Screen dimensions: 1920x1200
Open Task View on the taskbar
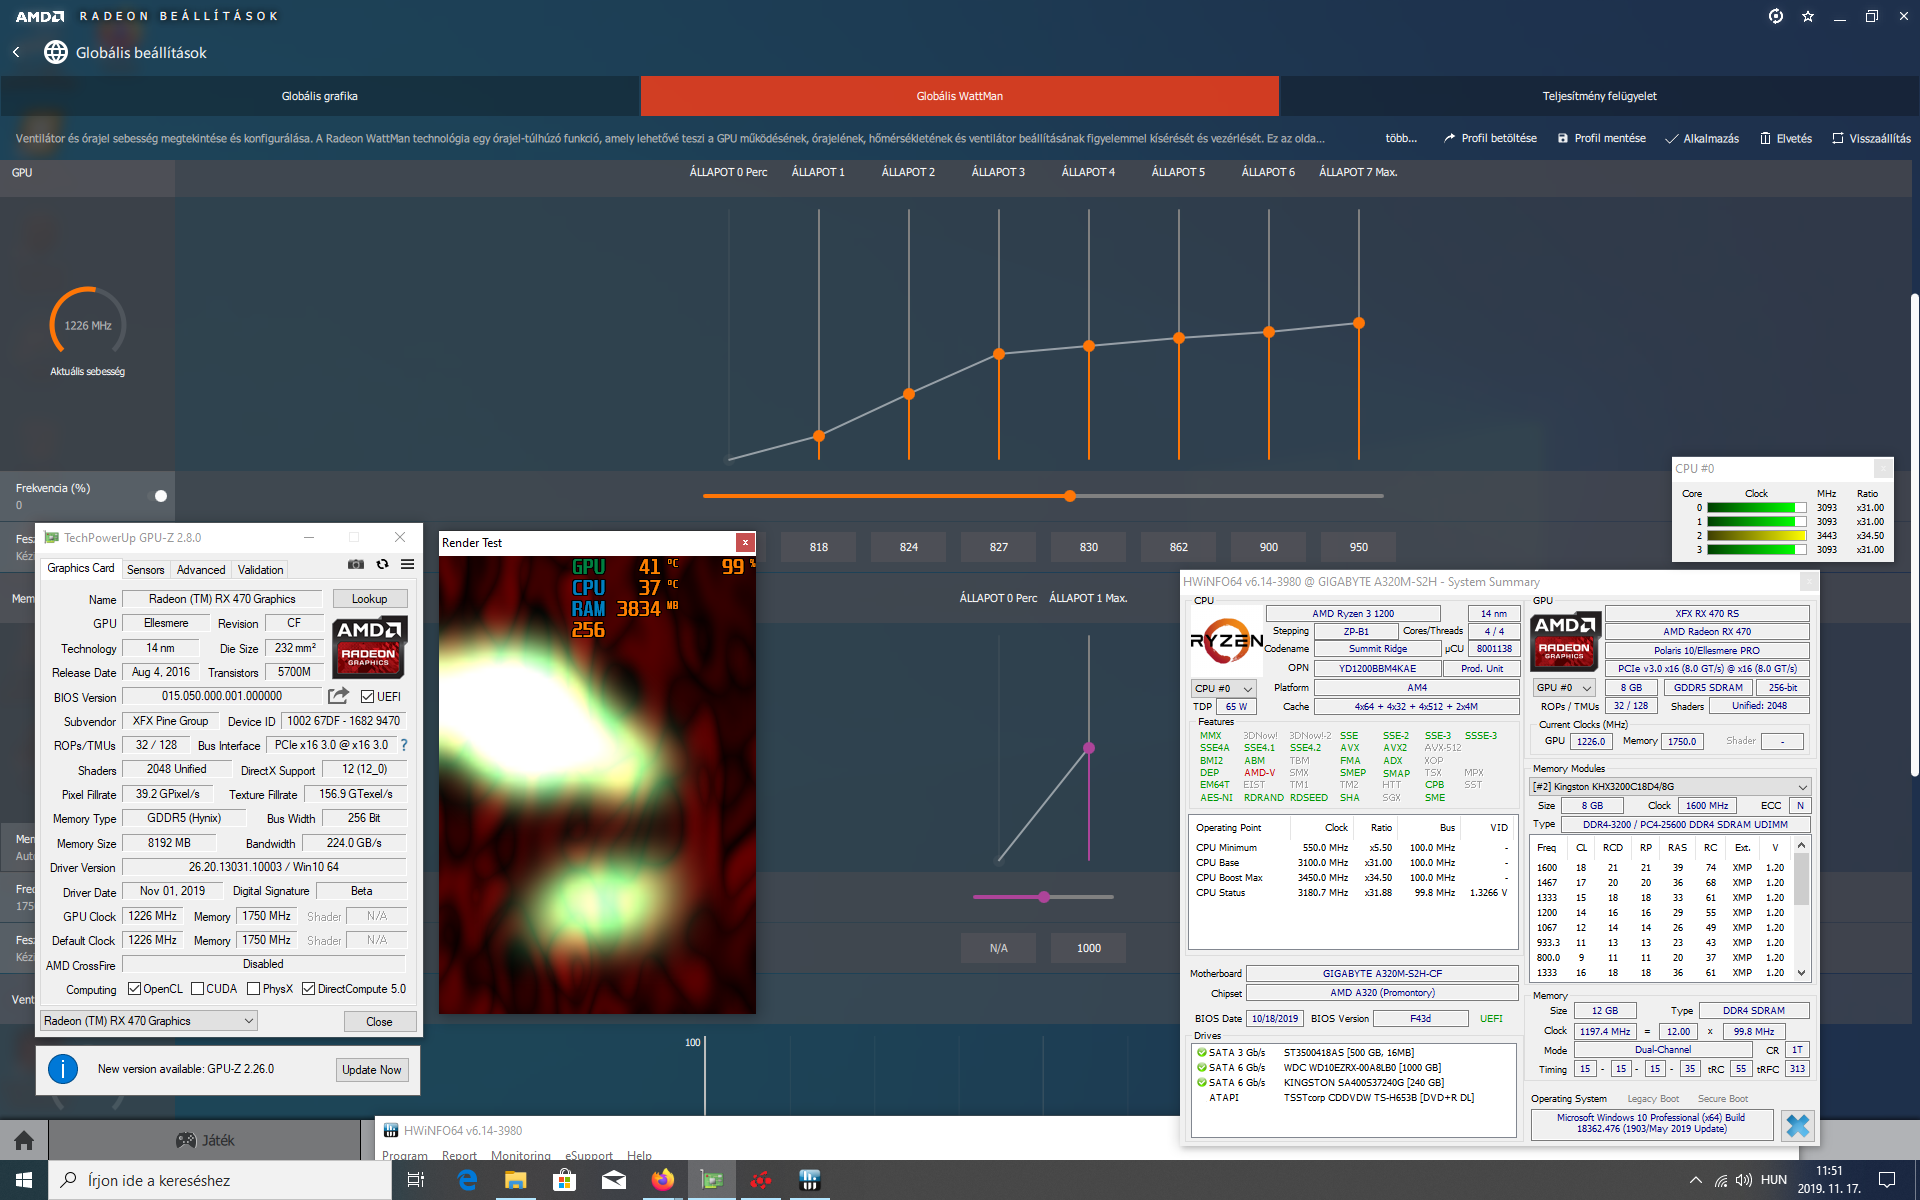tap(416, 1180)
